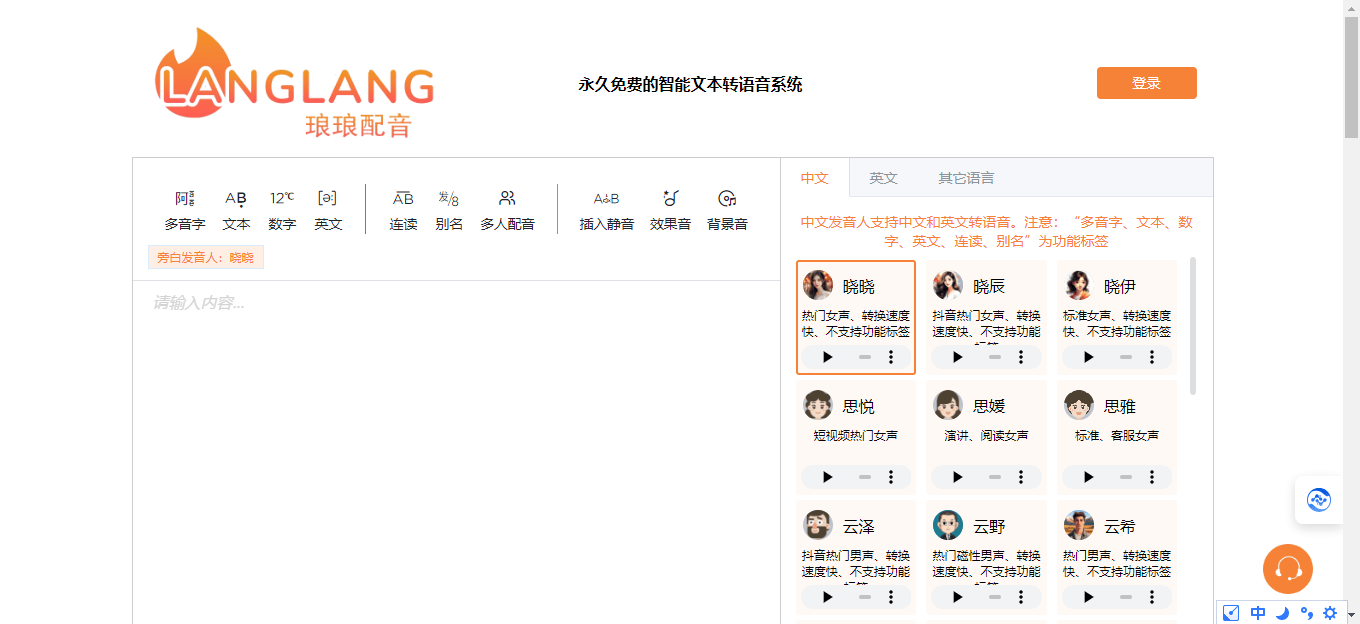Screen dimensions: 1360x624
Task: Click the 旁白发音人：晓晓 narrator tag
Action: tap(205, 258)
